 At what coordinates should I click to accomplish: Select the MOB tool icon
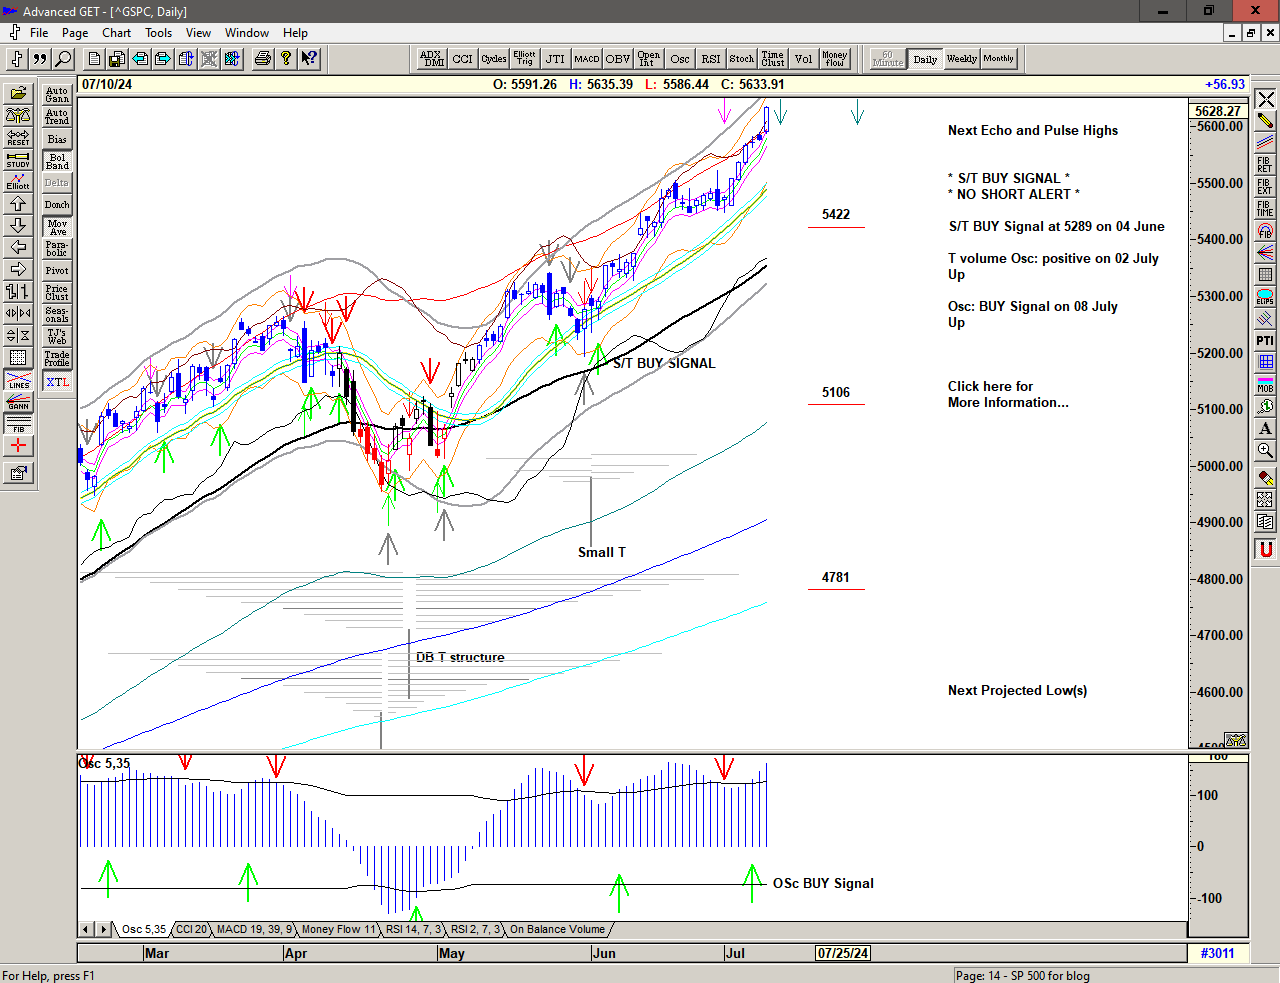1265,385
